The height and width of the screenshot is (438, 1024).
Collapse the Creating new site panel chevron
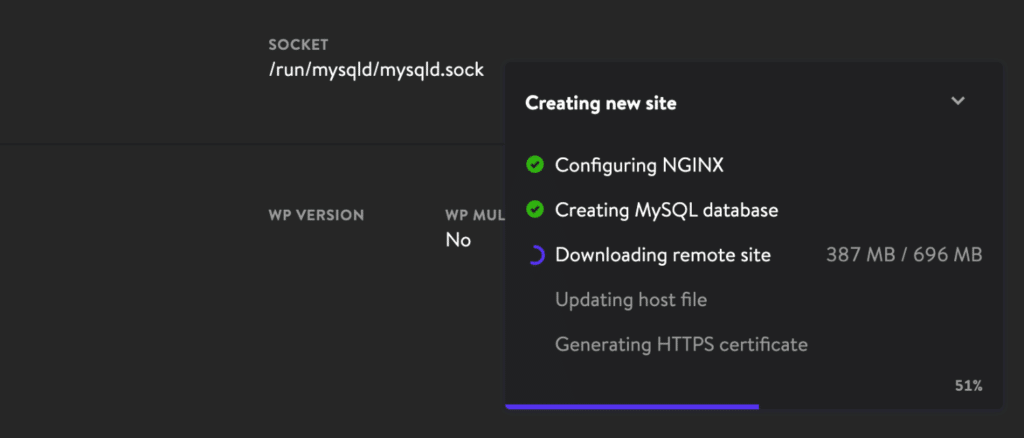point(957,101)
